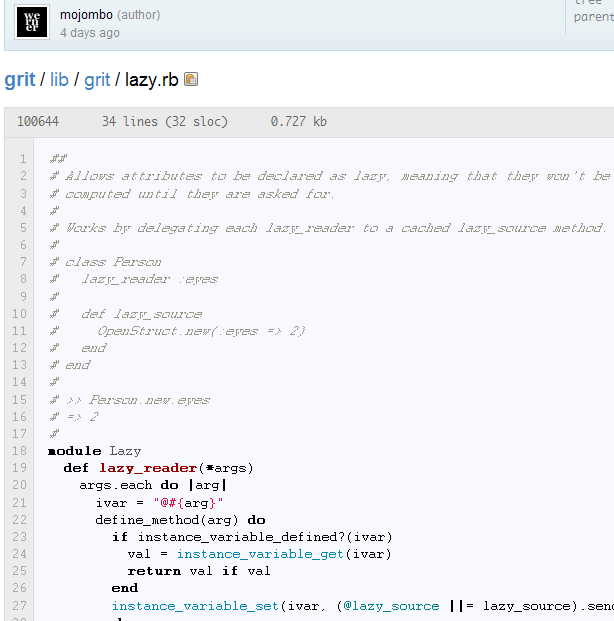Image resolution: width=614 pixels, height=621 pixels.
Task: Click the 'parent' label at top right
Action: (593, 17)
